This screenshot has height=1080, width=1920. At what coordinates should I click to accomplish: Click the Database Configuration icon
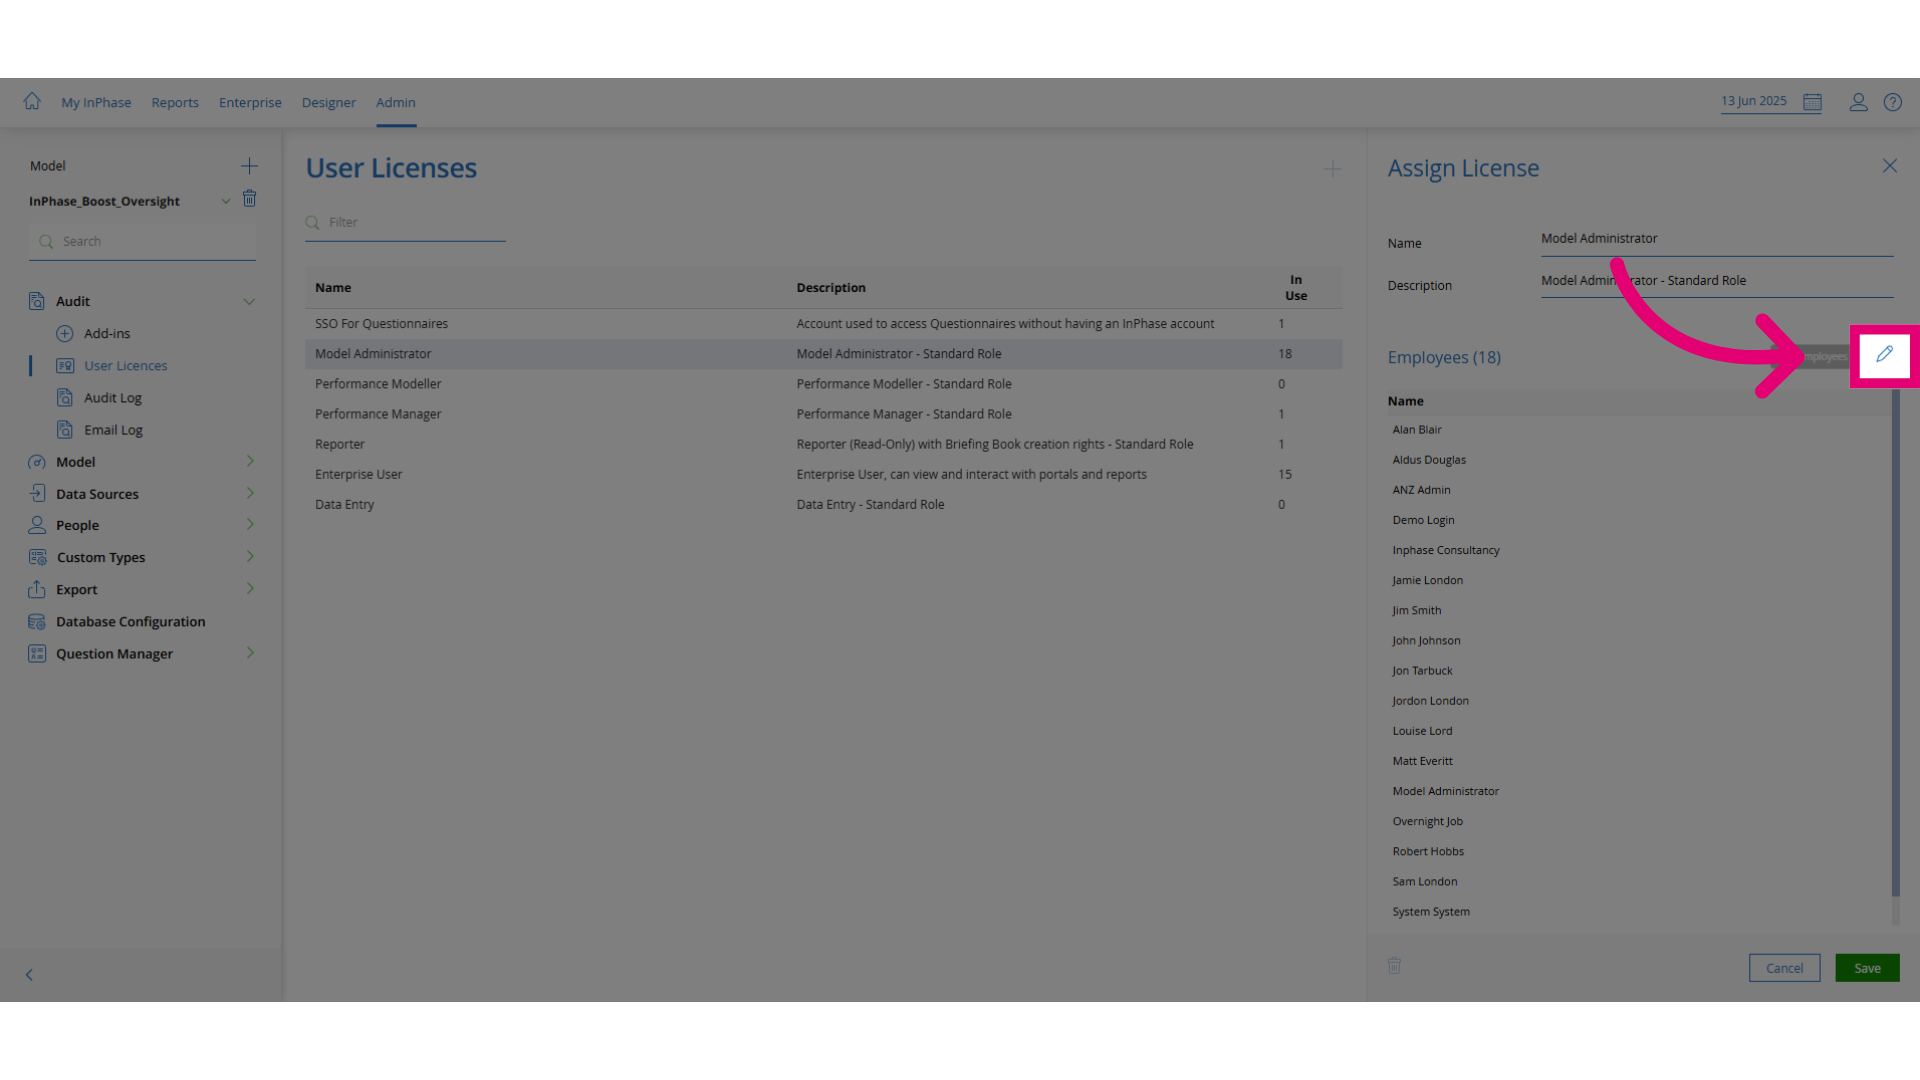tap(37, 621)
